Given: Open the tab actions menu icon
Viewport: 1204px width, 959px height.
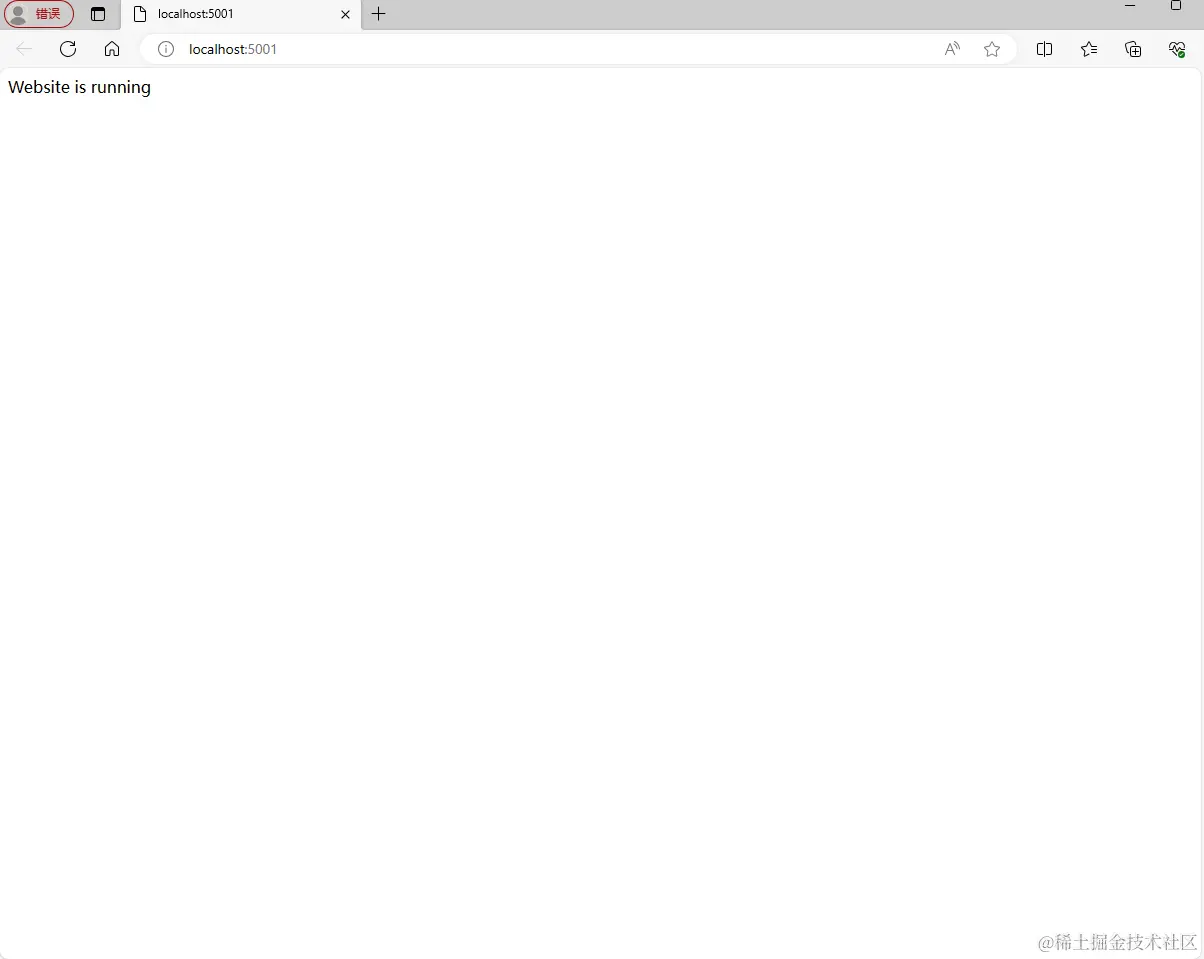Looking at the screenshot, I should [98, 14].
